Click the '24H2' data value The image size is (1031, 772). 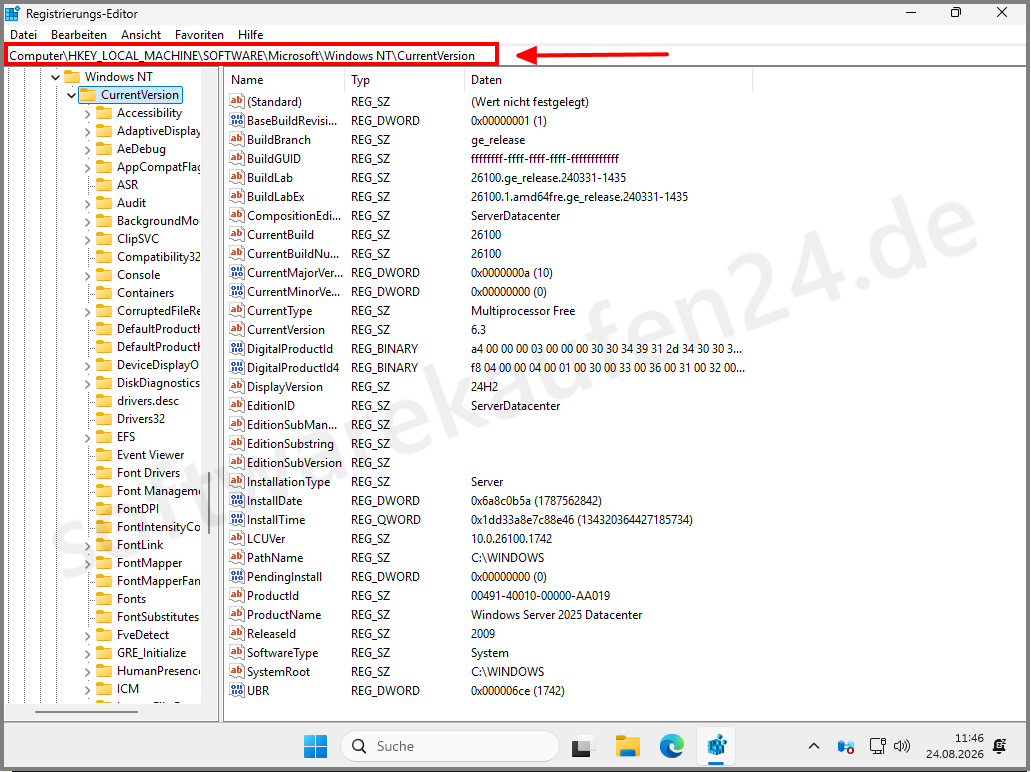485,387
